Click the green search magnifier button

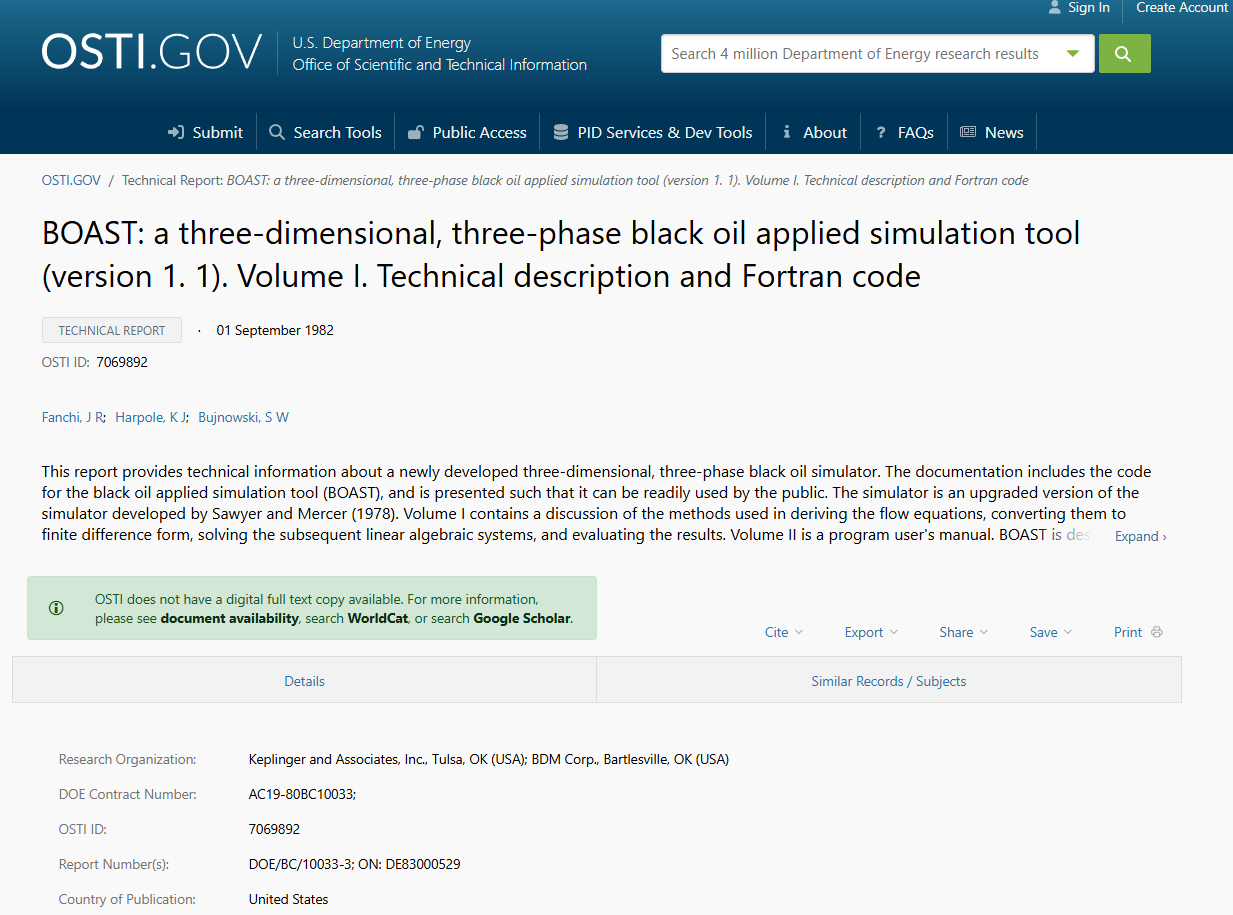[x=1124, y=54]
